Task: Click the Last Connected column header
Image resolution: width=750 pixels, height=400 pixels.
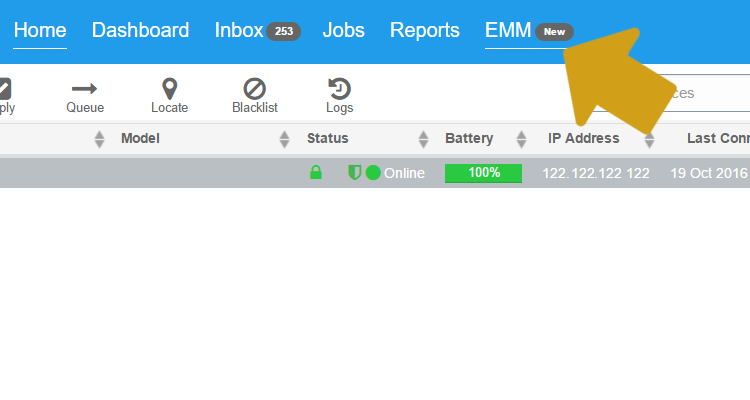Action: 718,139
